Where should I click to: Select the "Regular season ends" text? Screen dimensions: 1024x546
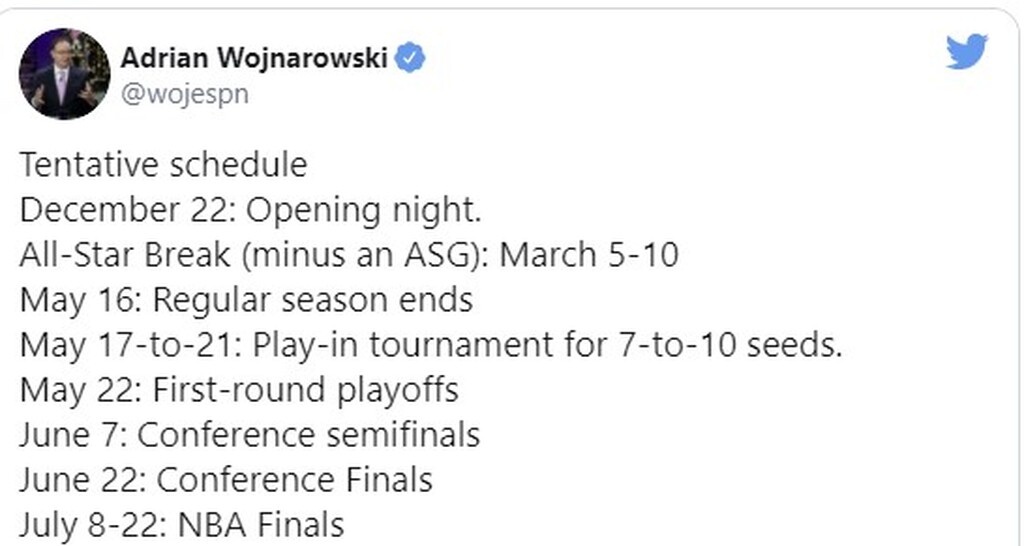click(313, 300)
